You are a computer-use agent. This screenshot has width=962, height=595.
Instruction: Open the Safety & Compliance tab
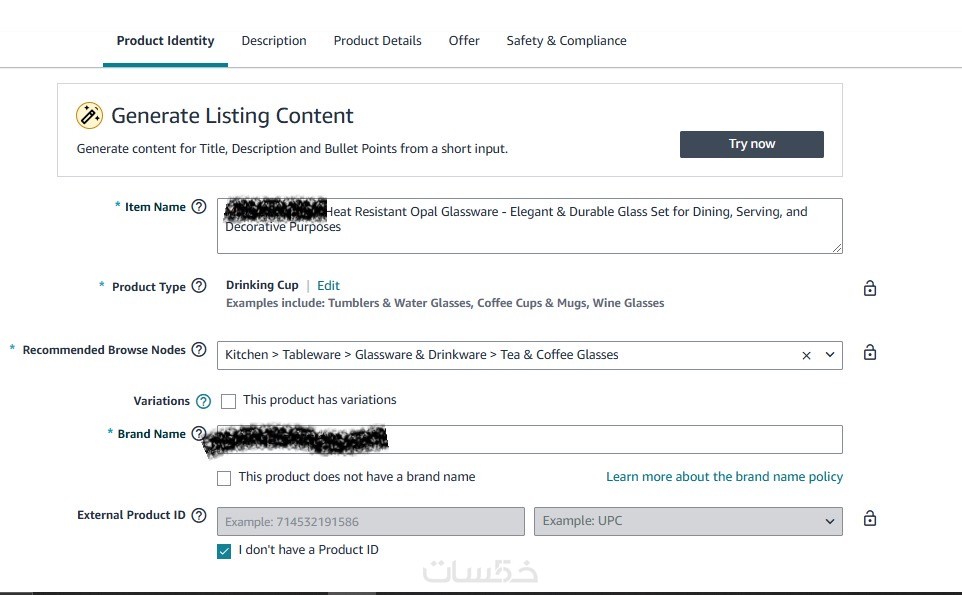(566, 41)
